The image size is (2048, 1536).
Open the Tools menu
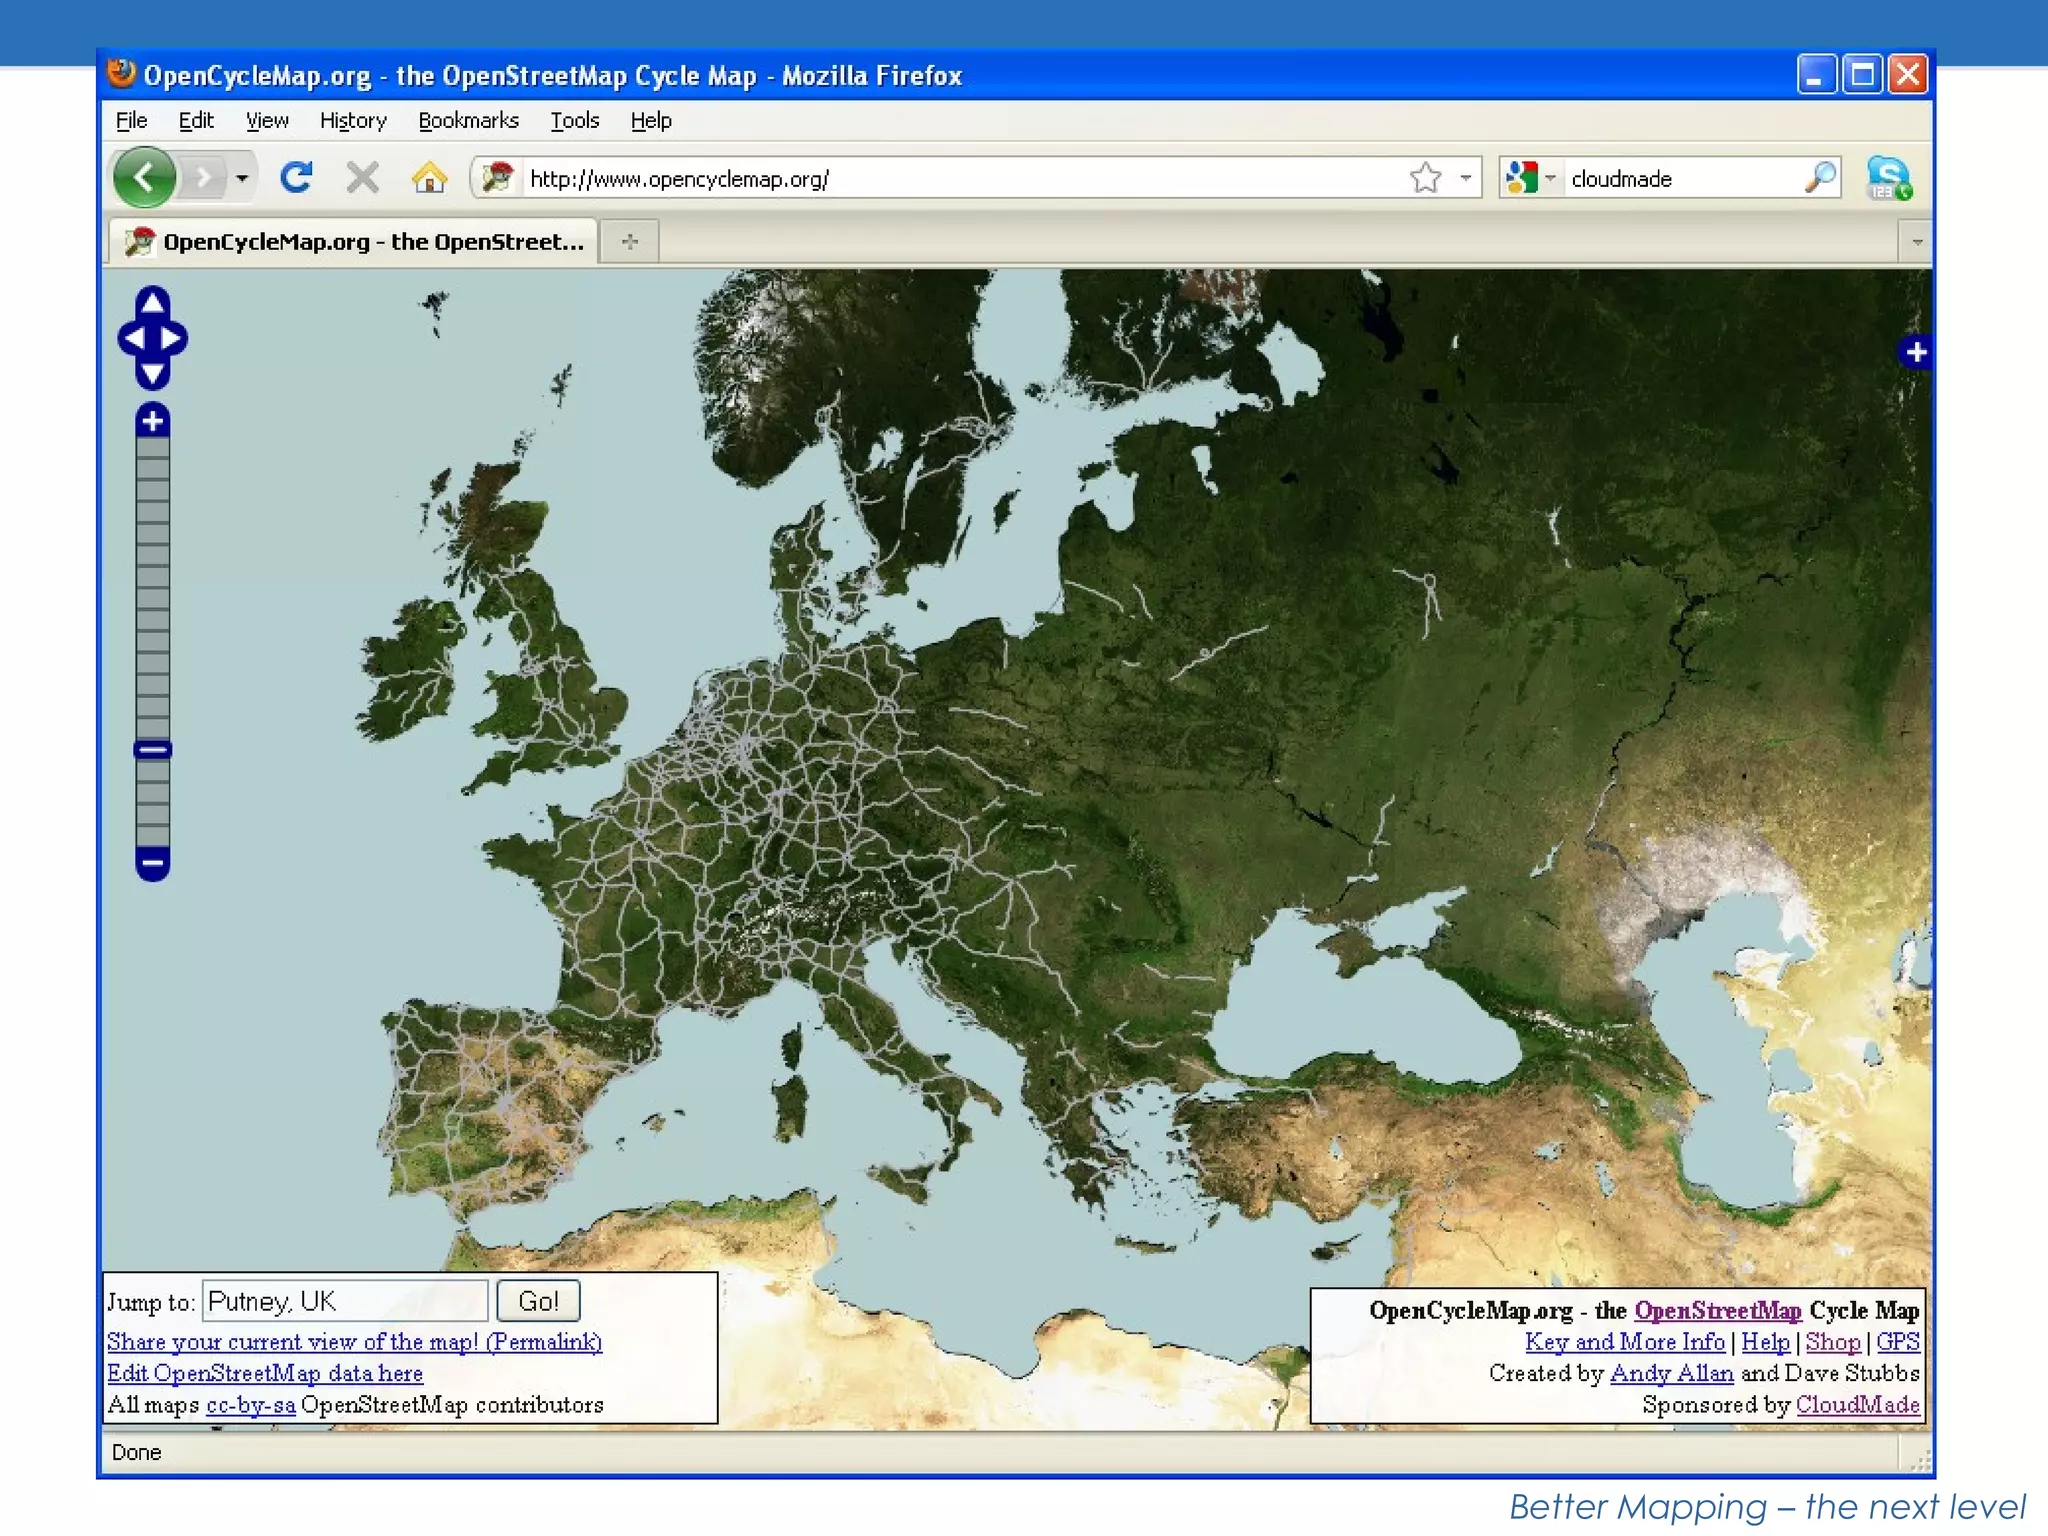click(x=575, y=120)
